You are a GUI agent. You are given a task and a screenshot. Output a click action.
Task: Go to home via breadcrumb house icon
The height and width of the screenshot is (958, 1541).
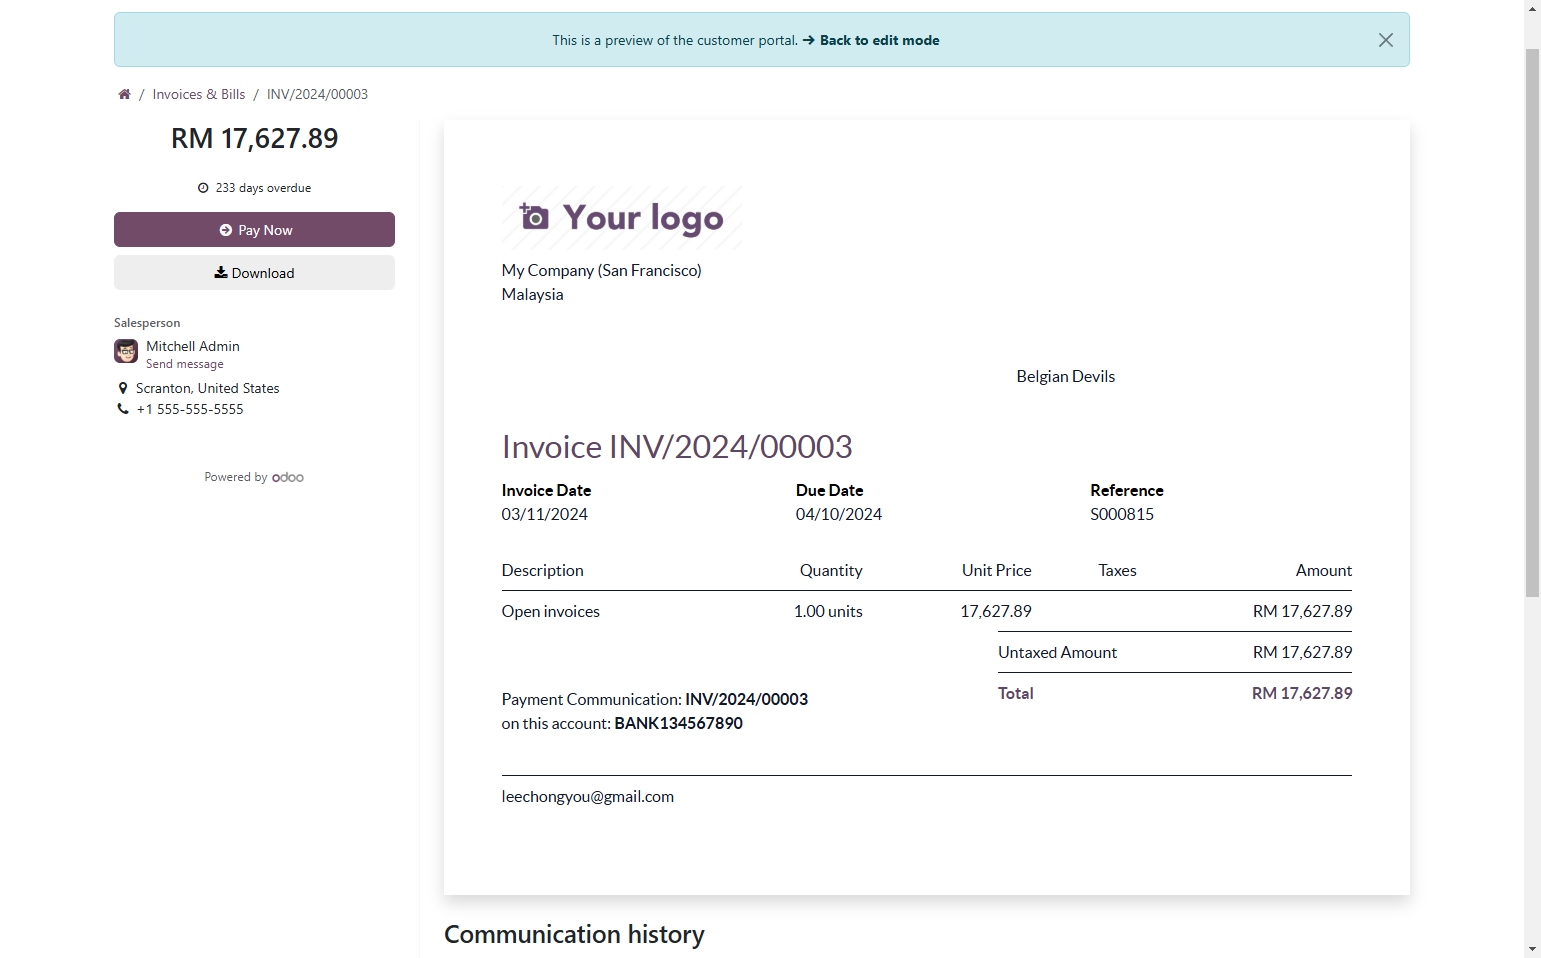[x=124, y=94]
